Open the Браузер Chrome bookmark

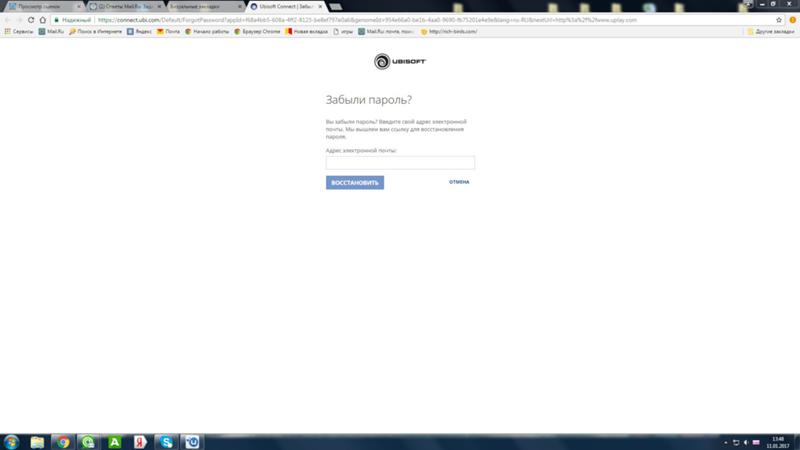point(257,32)
